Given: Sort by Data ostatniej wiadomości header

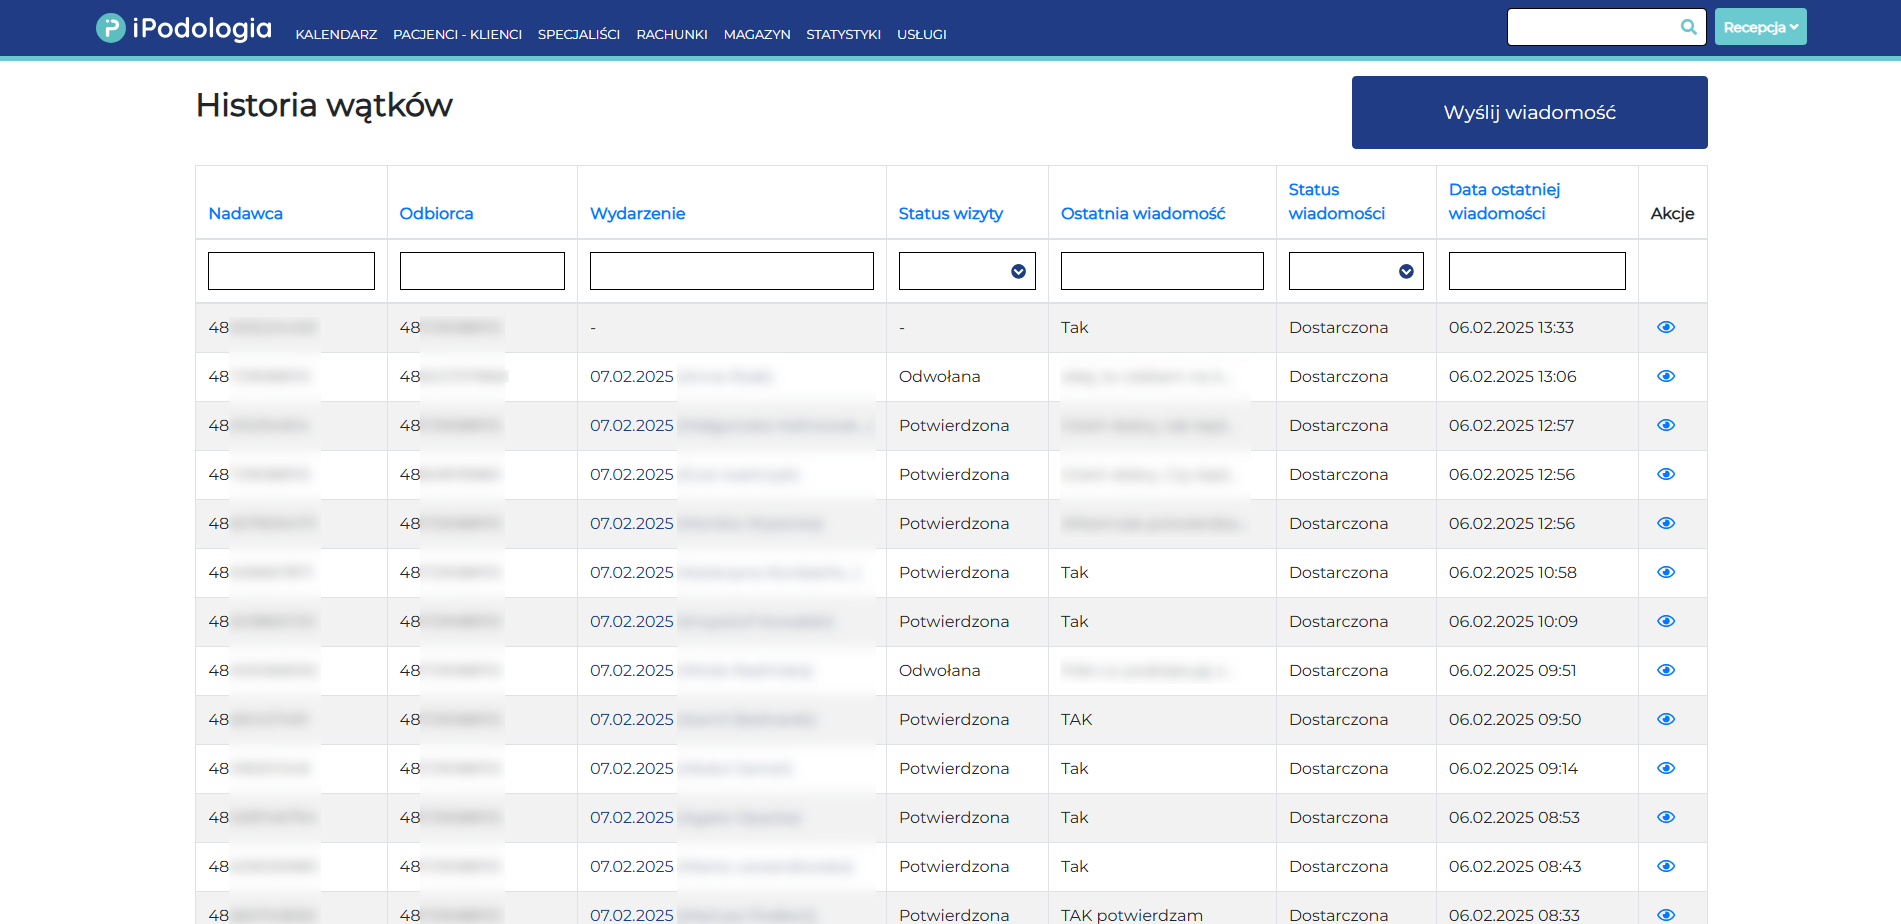Looking at the screenshot, I should pyautogui.click(x=1503, y=201).
